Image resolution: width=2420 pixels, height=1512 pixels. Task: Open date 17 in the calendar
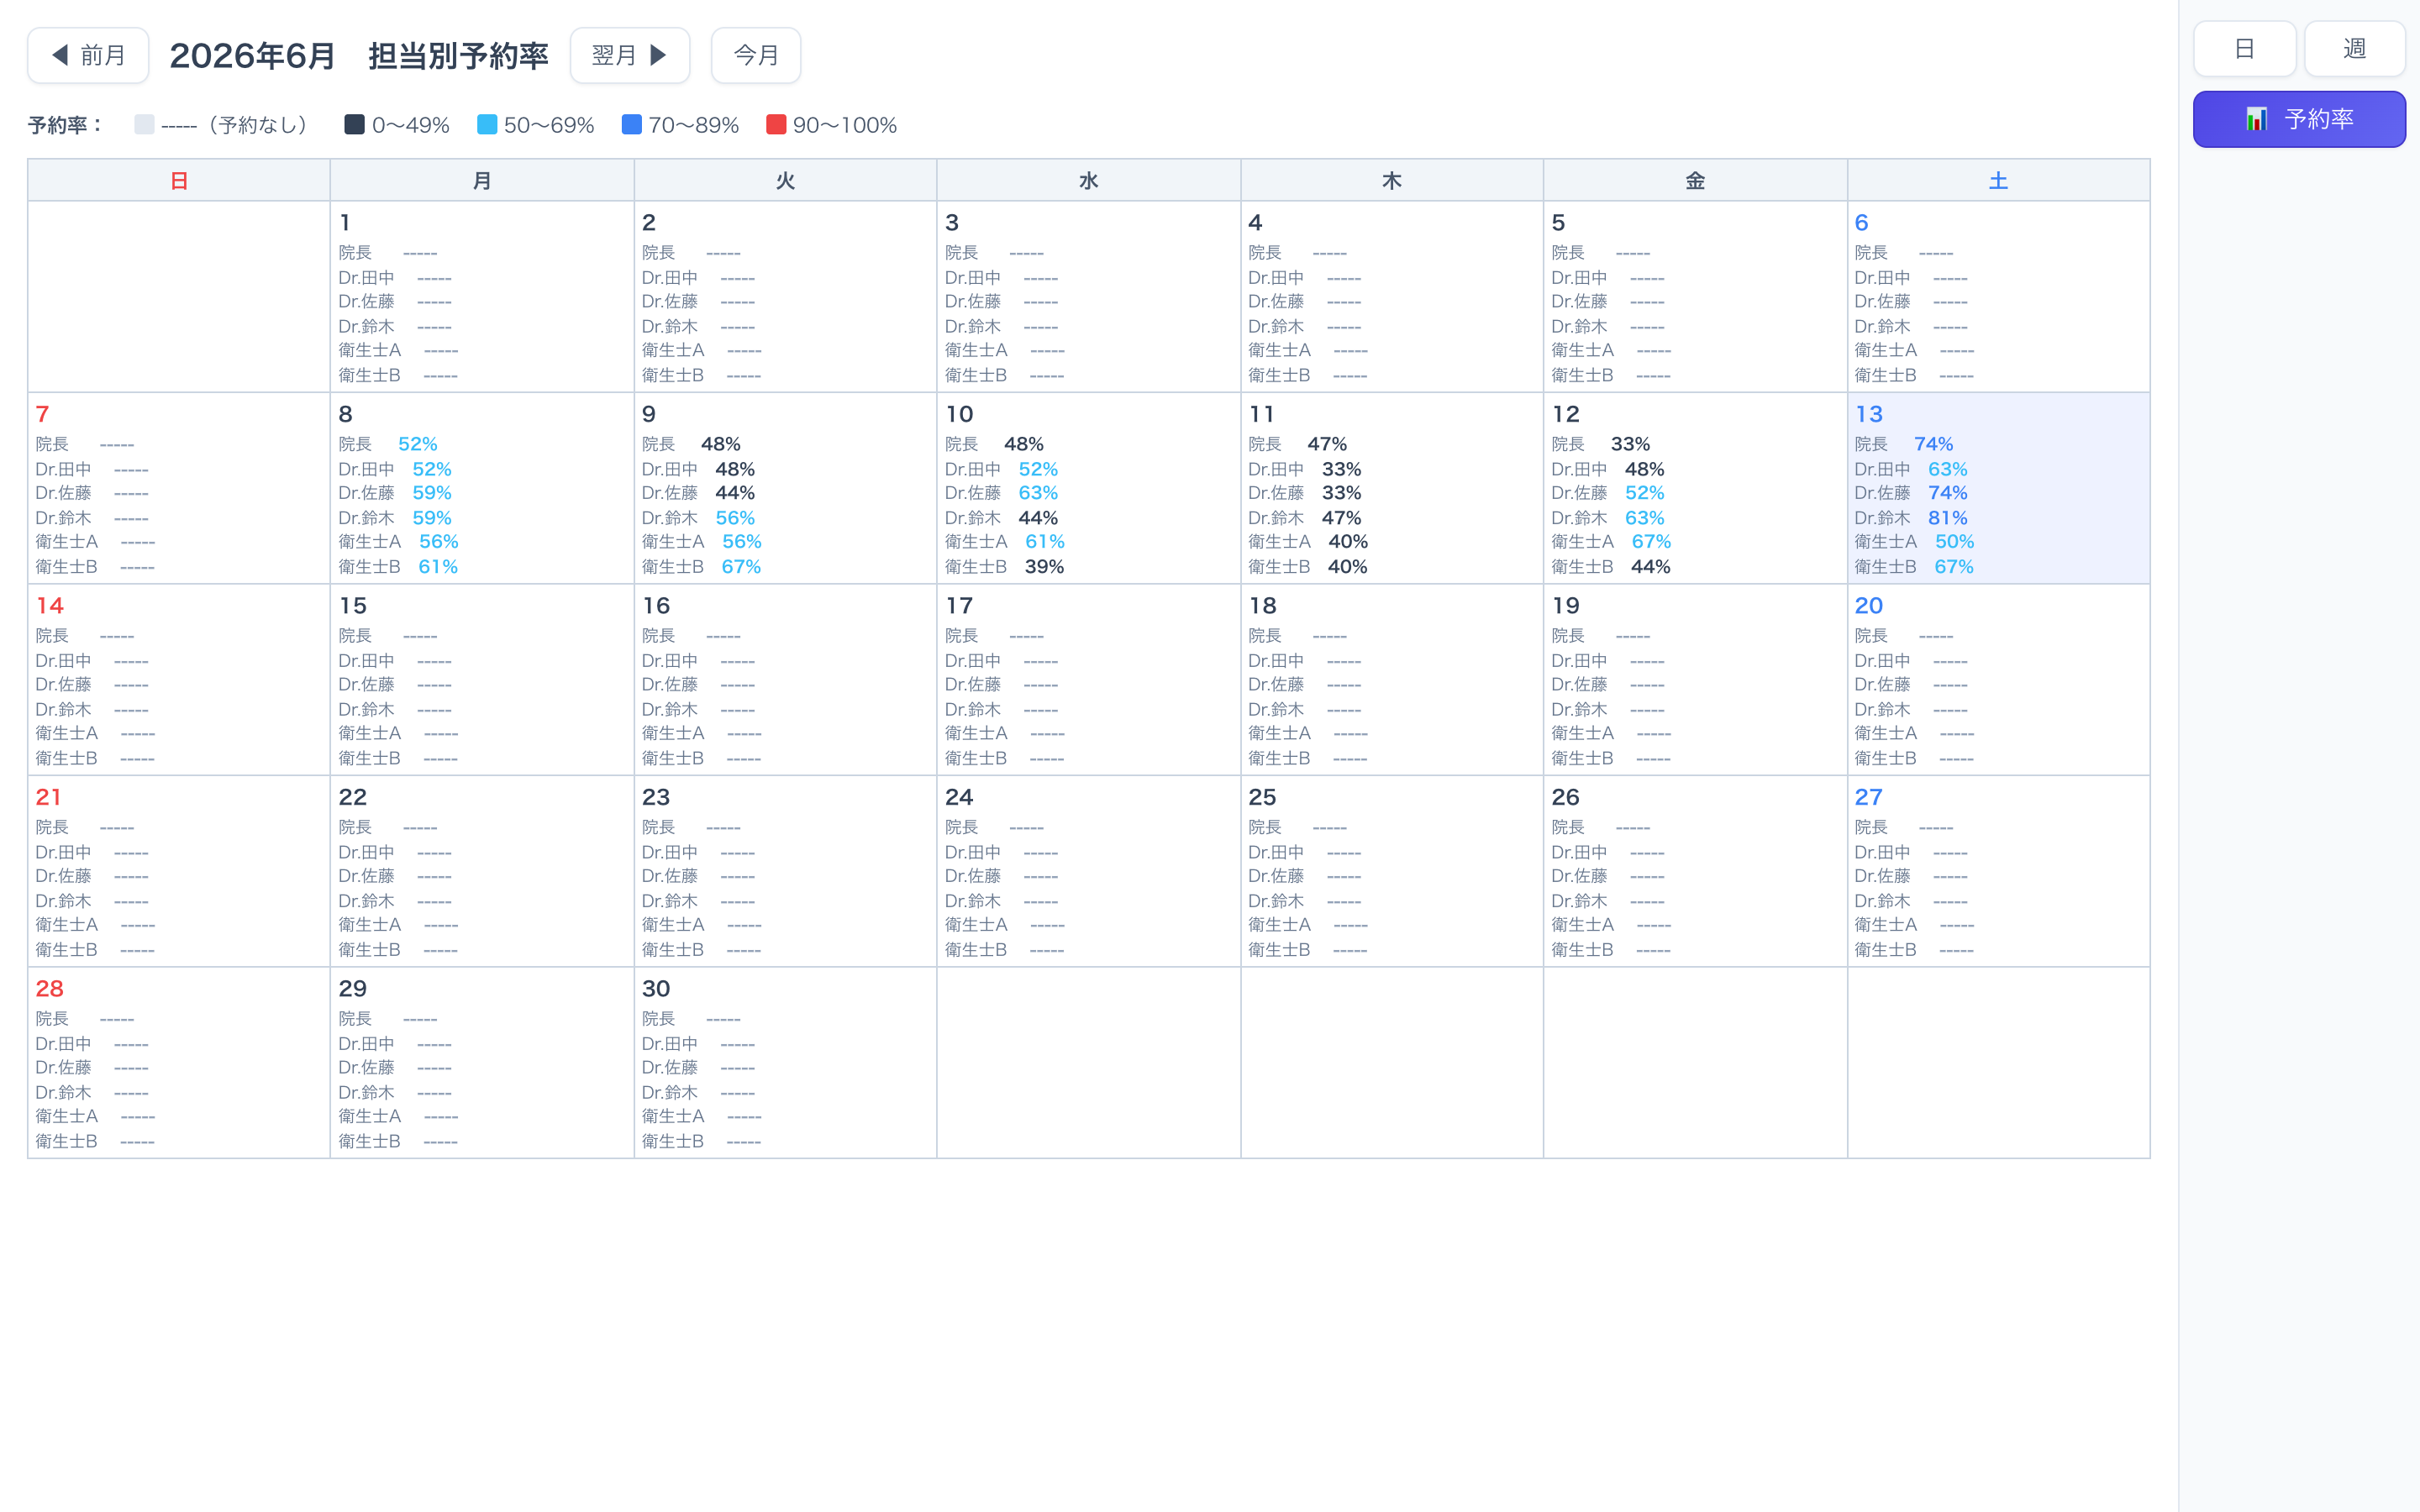[1088, 680]
